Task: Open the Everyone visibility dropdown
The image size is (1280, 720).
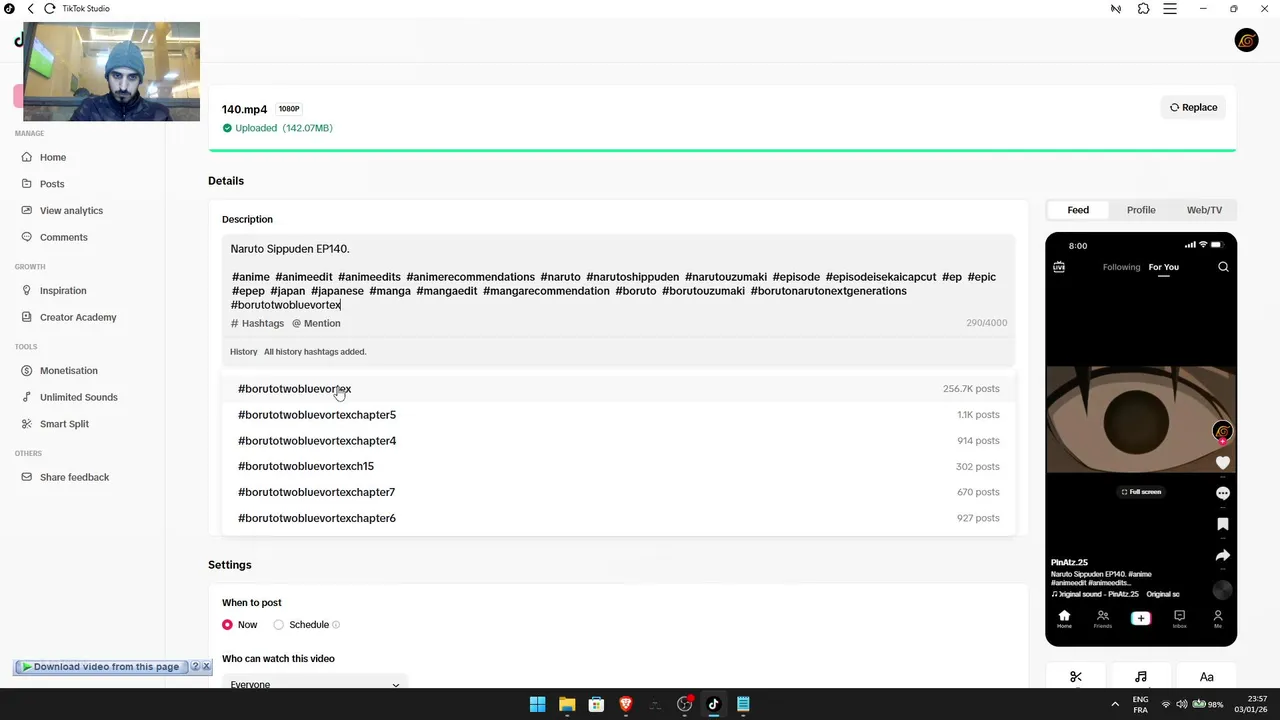Action: pos(315,684)
